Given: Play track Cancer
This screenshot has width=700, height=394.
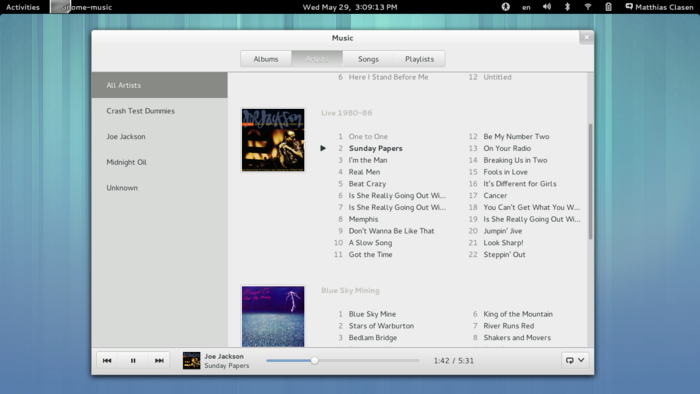Looking at the screenshot, I should pyautogui.click(x=495, y=195).
